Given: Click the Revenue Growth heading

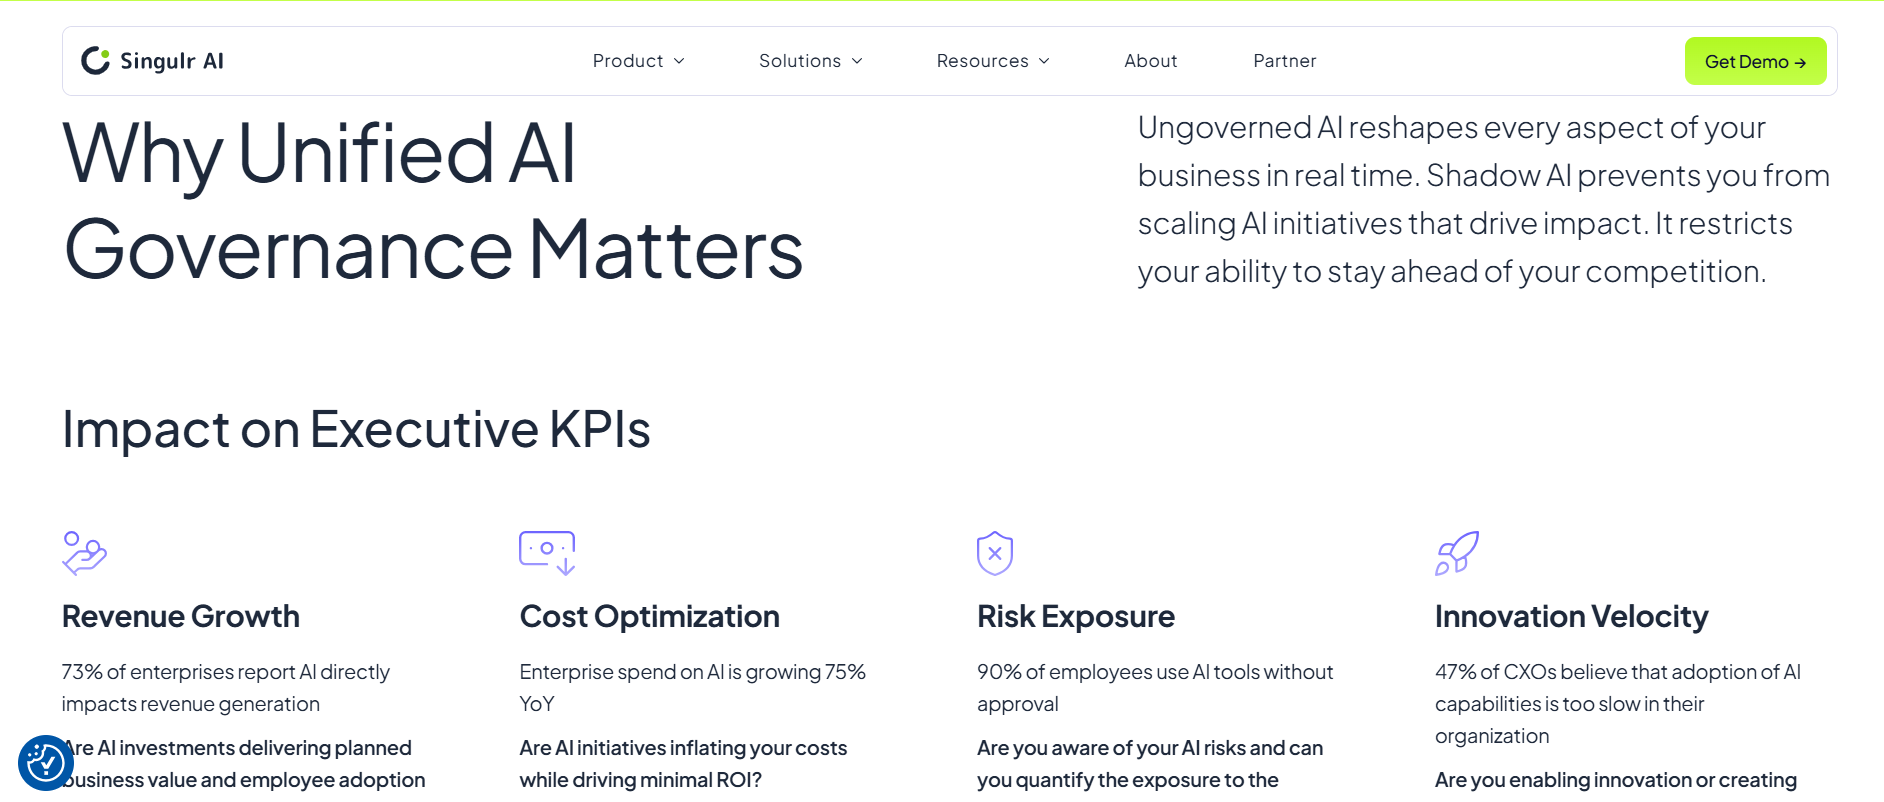Looking at the screenshot, I should pyautogui.click(x=181, y=617).
